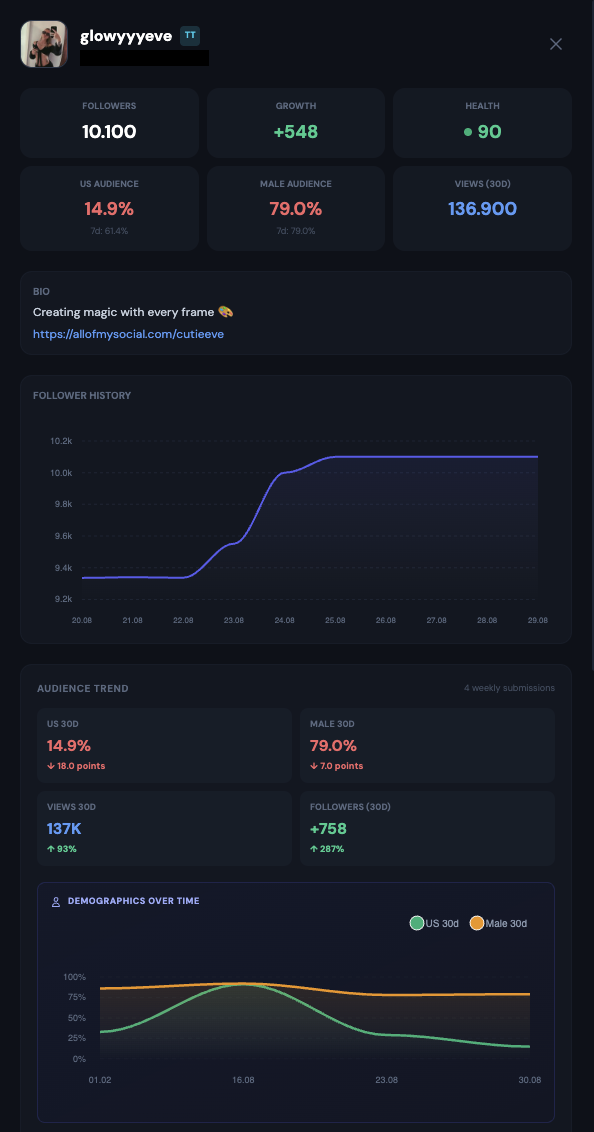The image size is (594, 1132).
Task: Click the 4 weekly submissions label
Action: (x=510, y=688)
